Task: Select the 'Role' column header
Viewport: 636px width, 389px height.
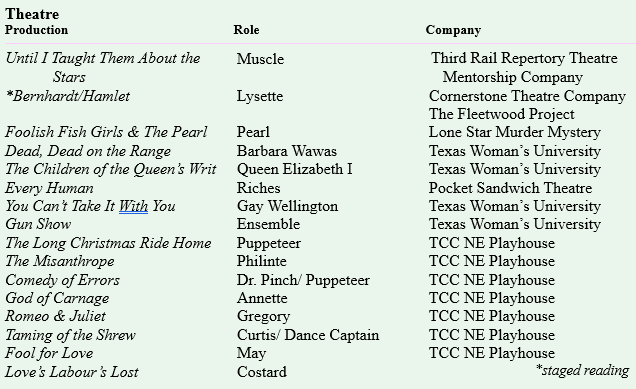Action: (246, 30)
